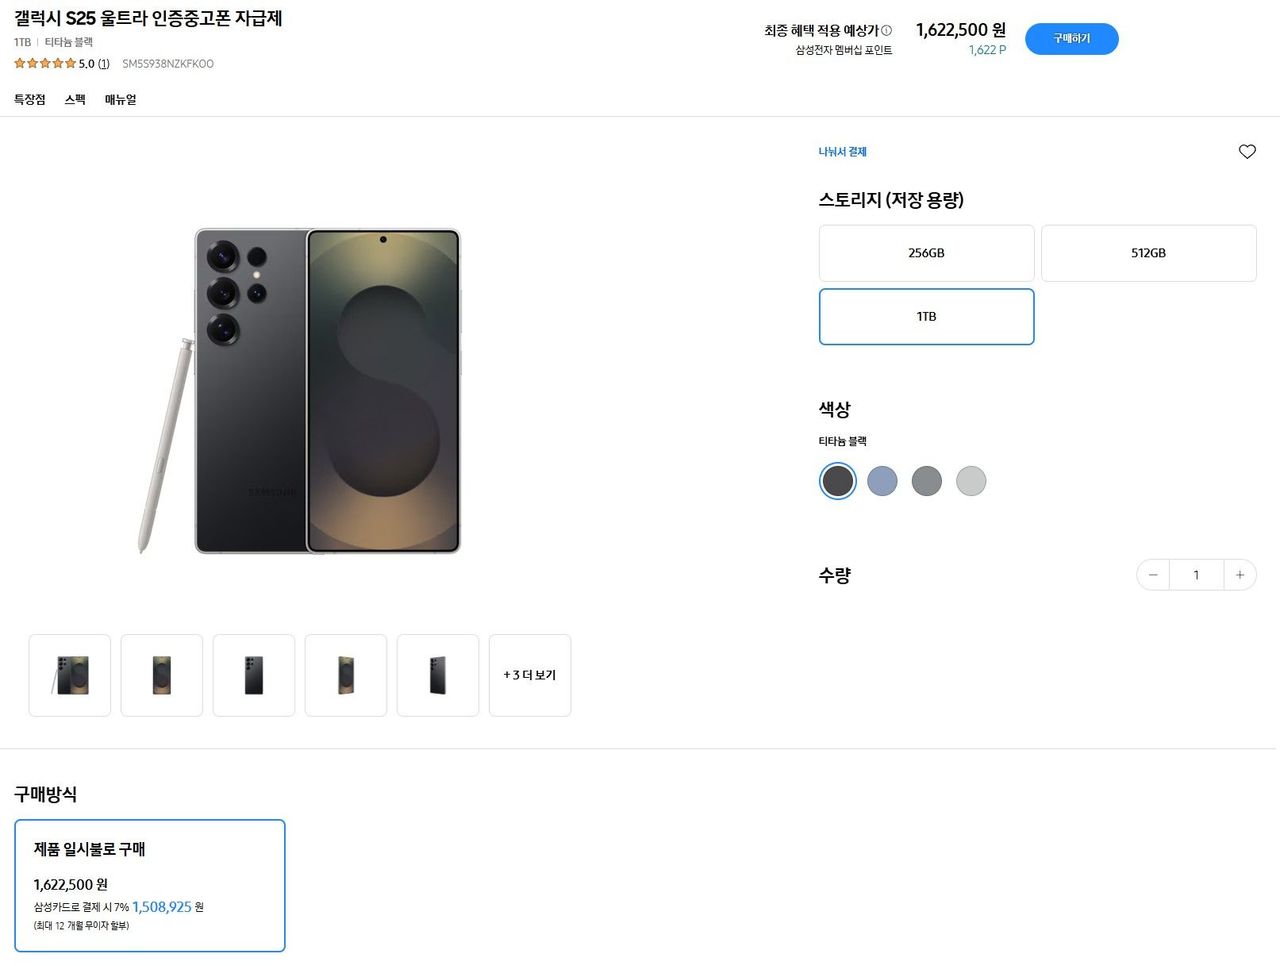Select the 256GB storage option

point(926,253)
